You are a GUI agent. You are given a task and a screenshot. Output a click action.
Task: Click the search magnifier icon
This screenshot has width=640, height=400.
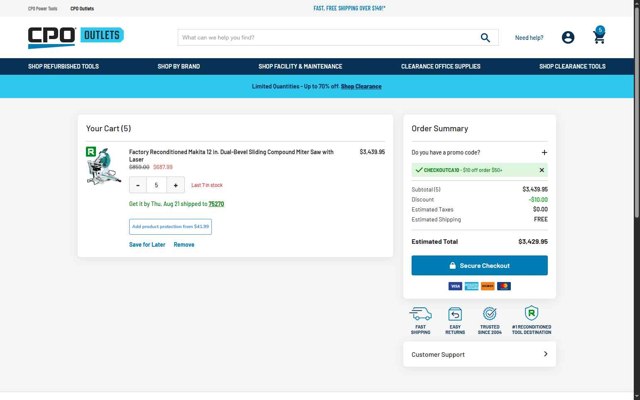coord(485,38)
